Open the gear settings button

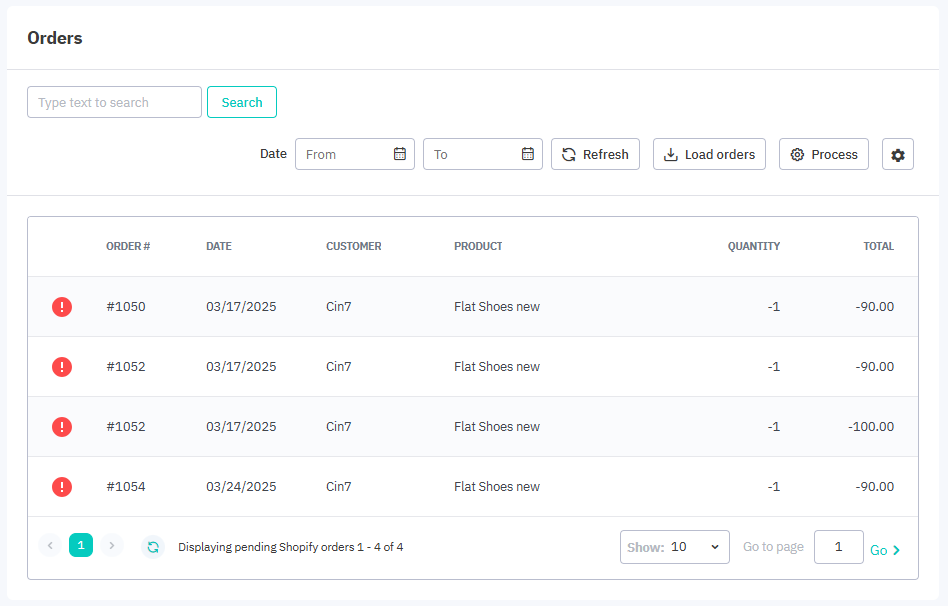pyautogui.click(x=897, y=155)
